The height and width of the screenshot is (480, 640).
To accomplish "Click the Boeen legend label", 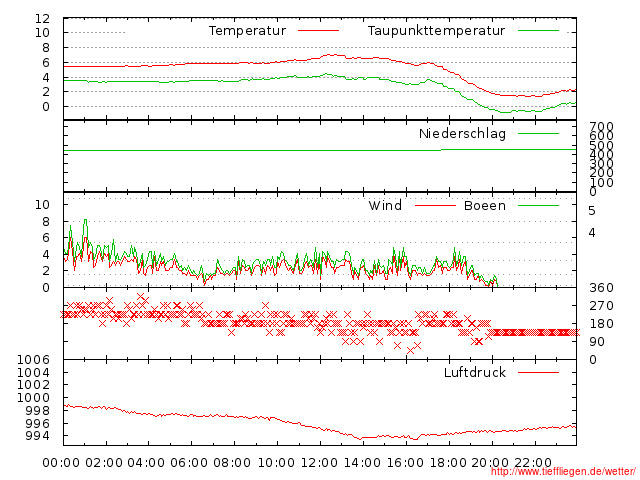I will 485,205.
